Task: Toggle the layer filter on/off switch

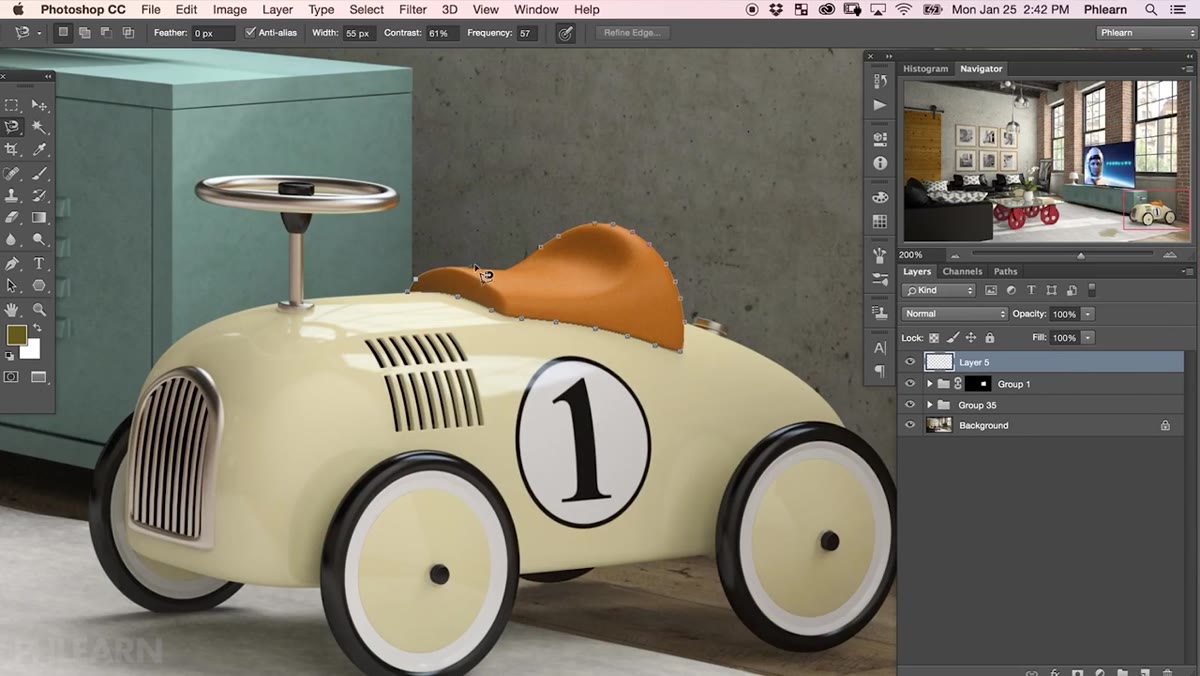Action: [1092, 290]
